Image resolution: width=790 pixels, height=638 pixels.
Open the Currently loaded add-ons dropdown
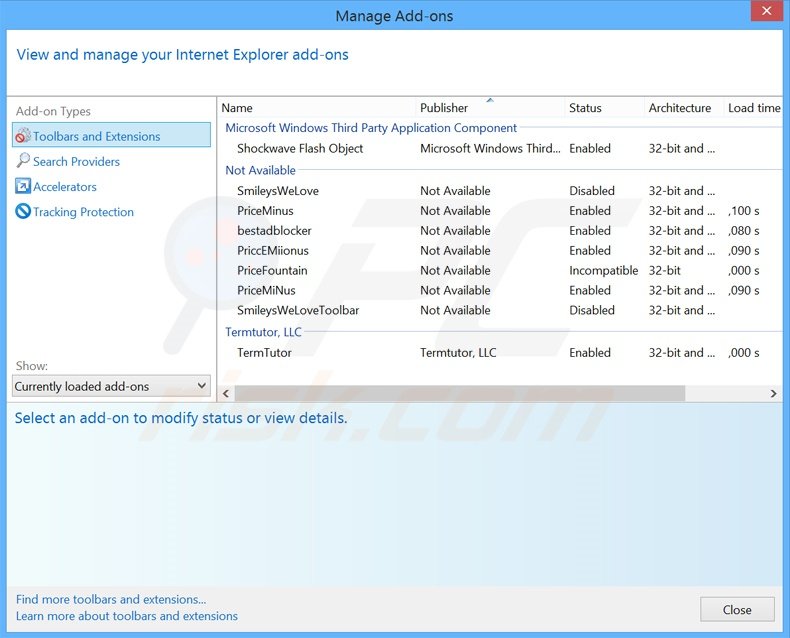click(x=111, y=386)
